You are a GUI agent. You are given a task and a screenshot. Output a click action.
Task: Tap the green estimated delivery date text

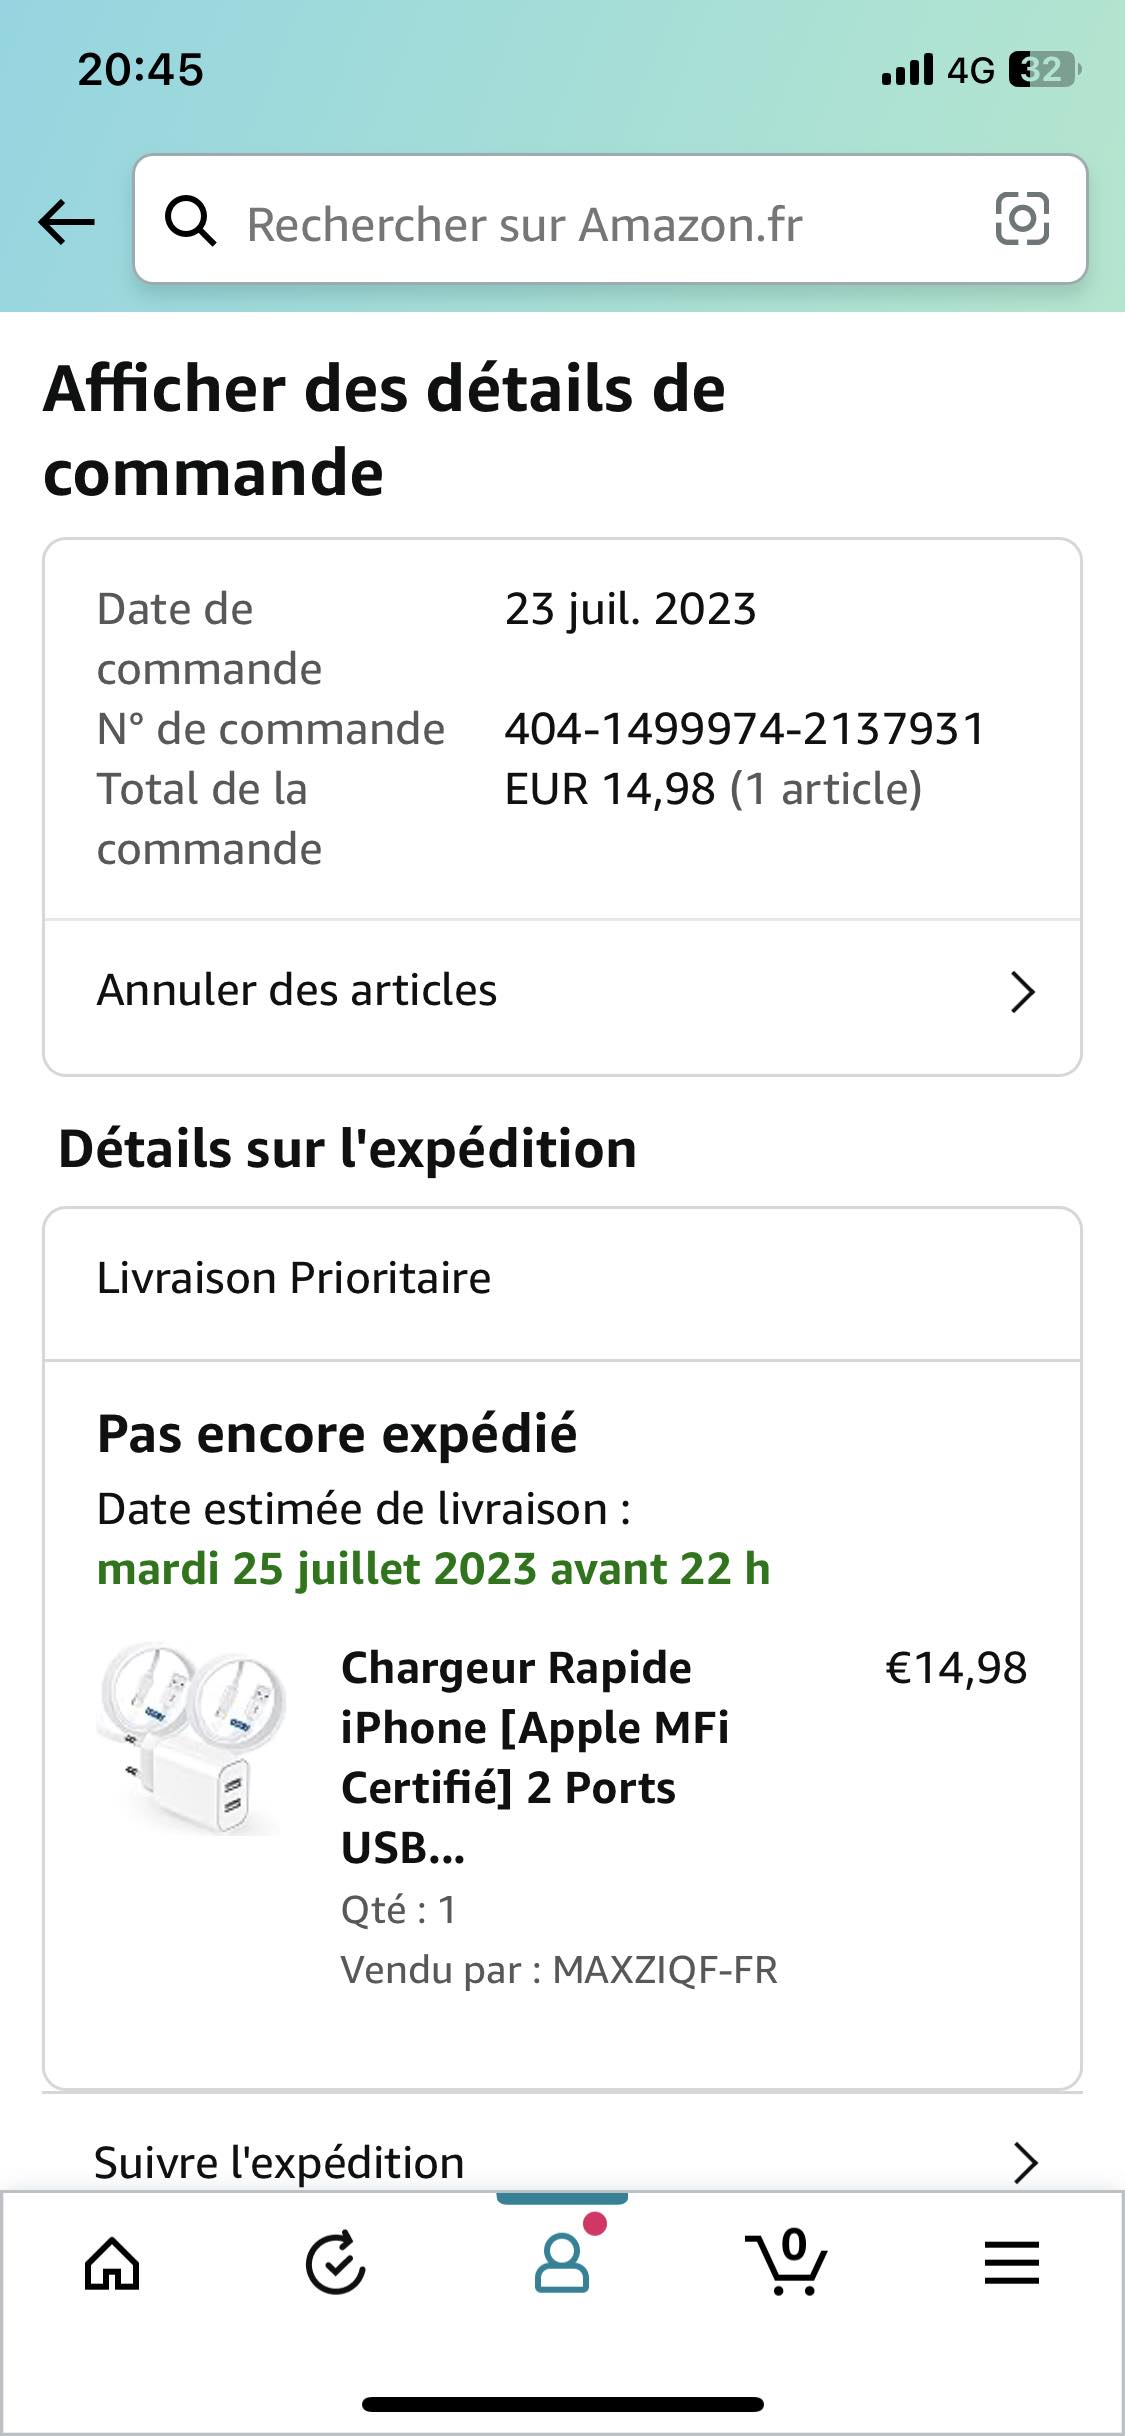point(433,1569)
